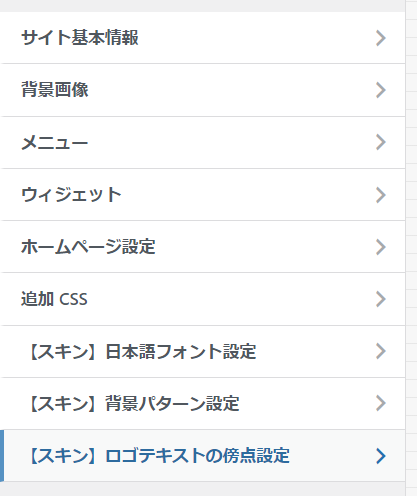The image size is (417, 496).
Task: Open 【スキン】ロゴテキストの傍点設定
Action: [202, 456]
